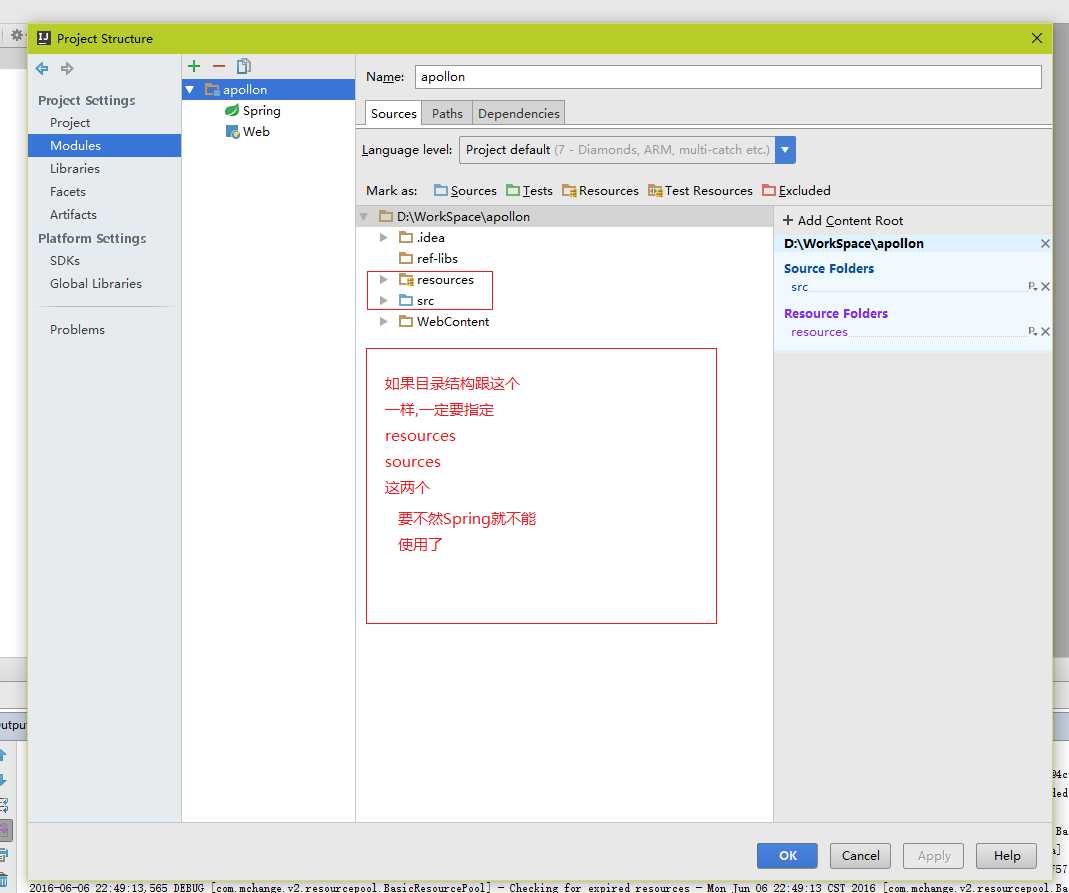Select Modules in Project Settings

[x=104, y=145]
